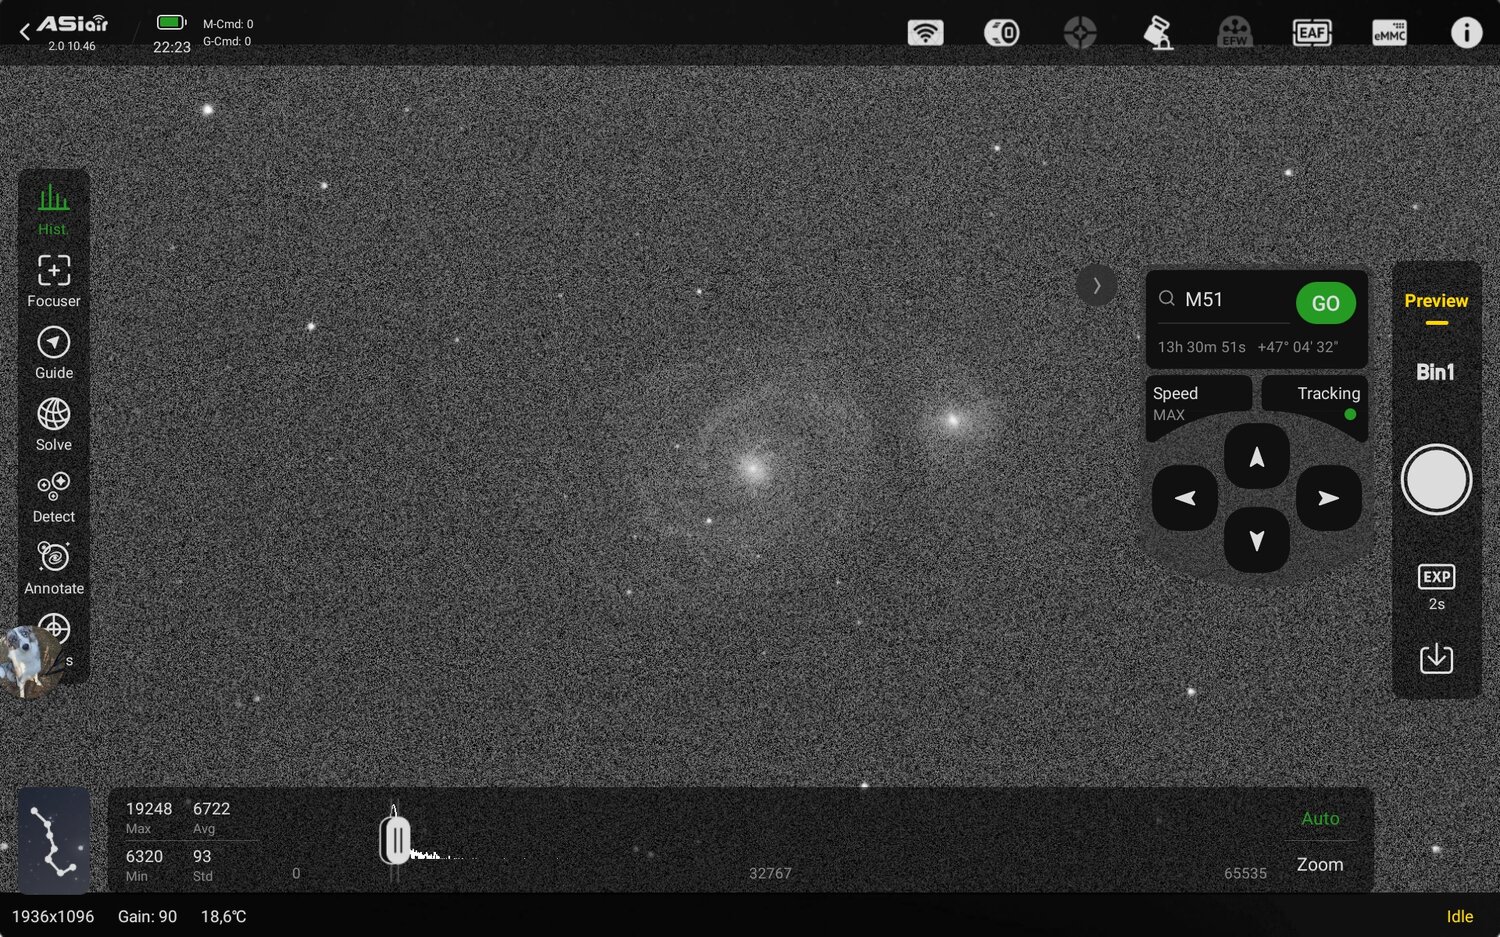This screenshot has height=937, width=1500.
Task: Switch to the Preview tab
Action: [x=1436, y=301]
